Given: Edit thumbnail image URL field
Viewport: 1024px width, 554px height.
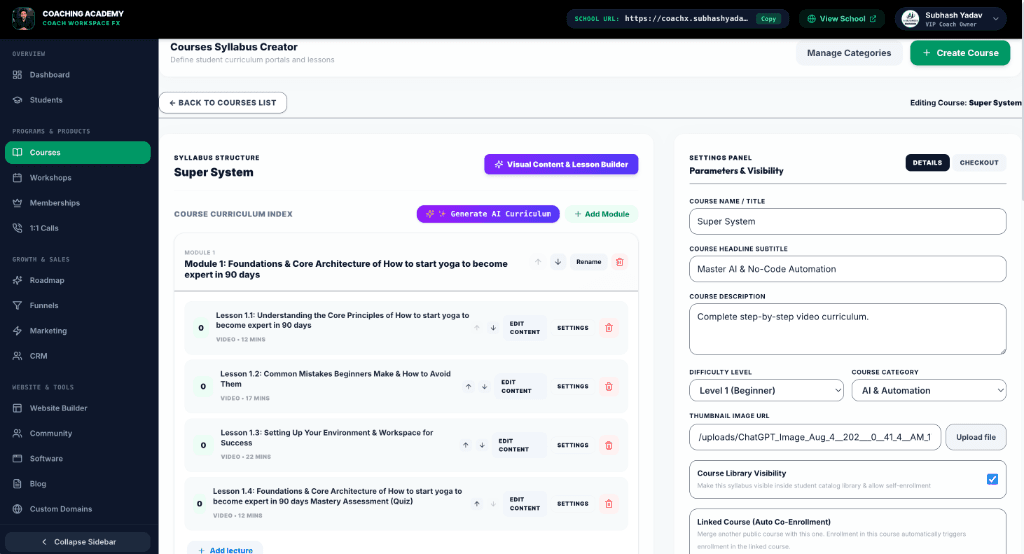Looking at the screenshot, I should coord(815,437).
